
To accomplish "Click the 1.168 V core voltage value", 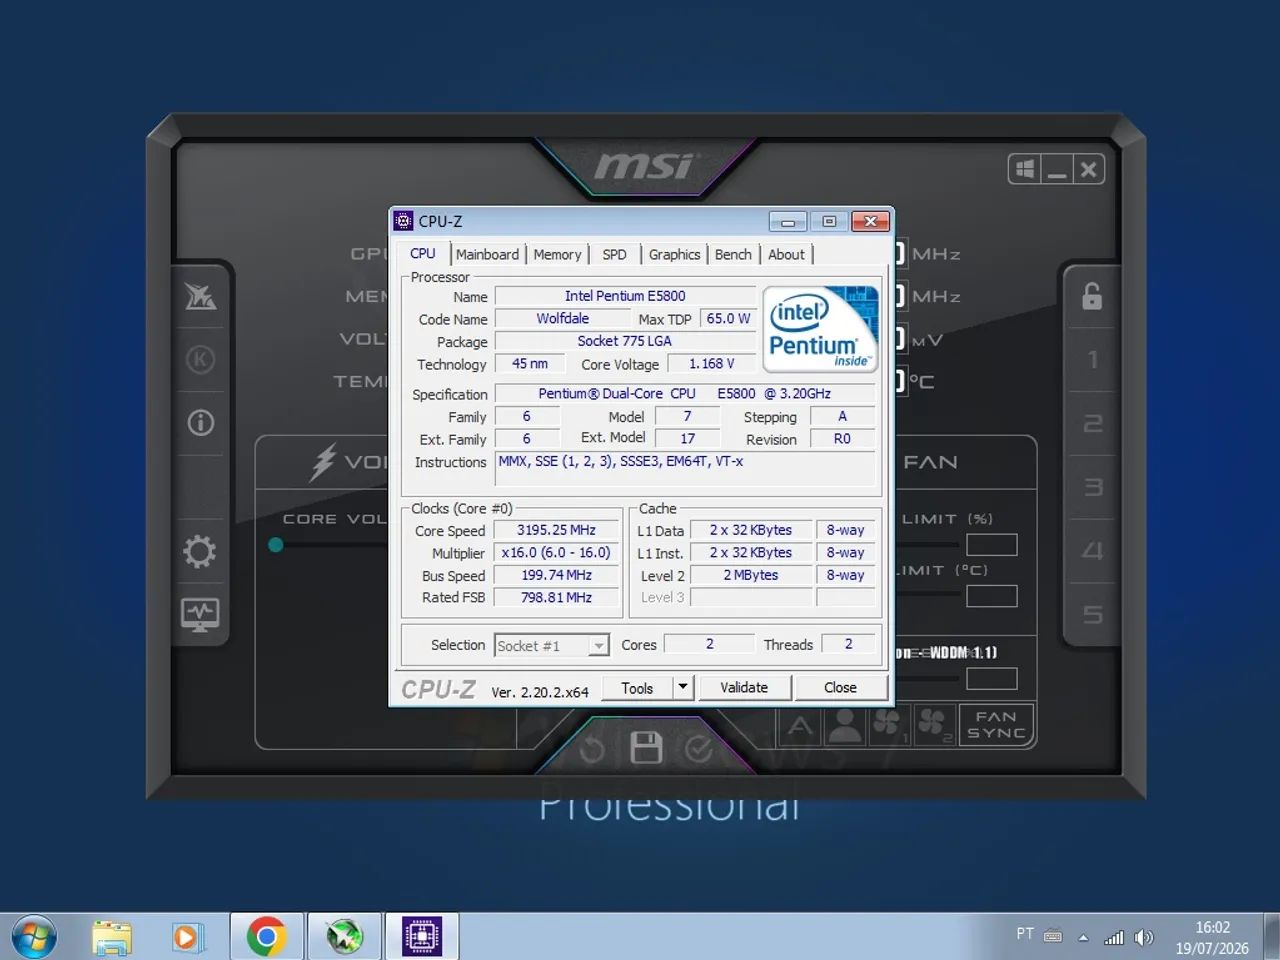I will [x=711, y=364].
